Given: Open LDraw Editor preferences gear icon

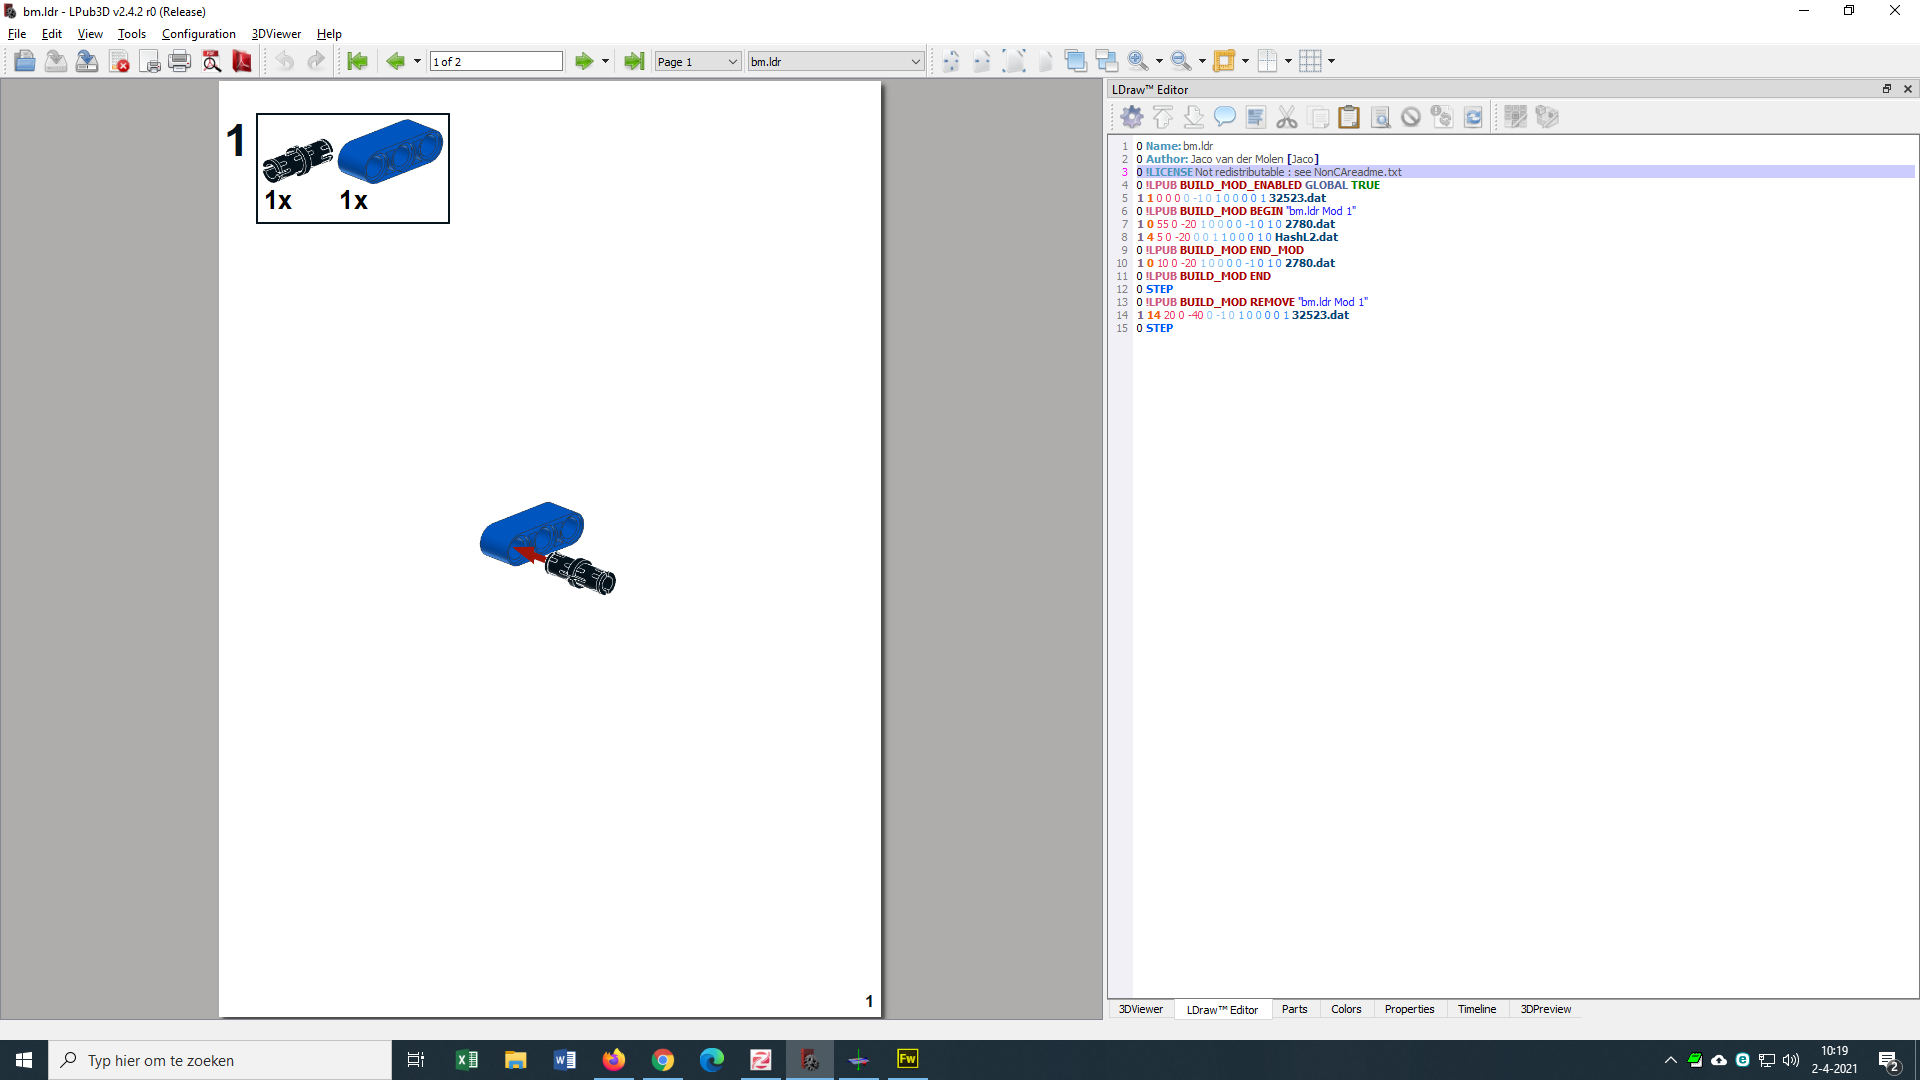Looking at the screenshot, I should tap(1132, 117).
